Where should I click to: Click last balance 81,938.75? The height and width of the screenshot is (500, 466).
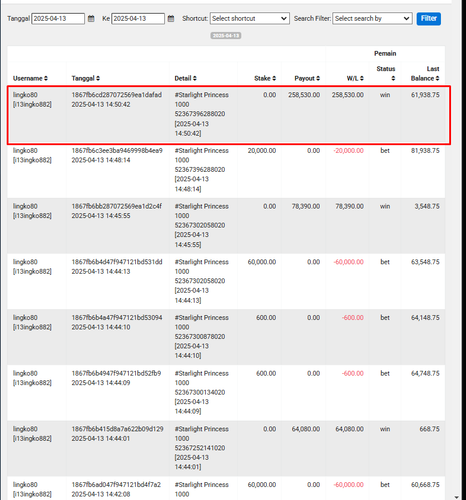pyautogui.click(x=425, y=151)
